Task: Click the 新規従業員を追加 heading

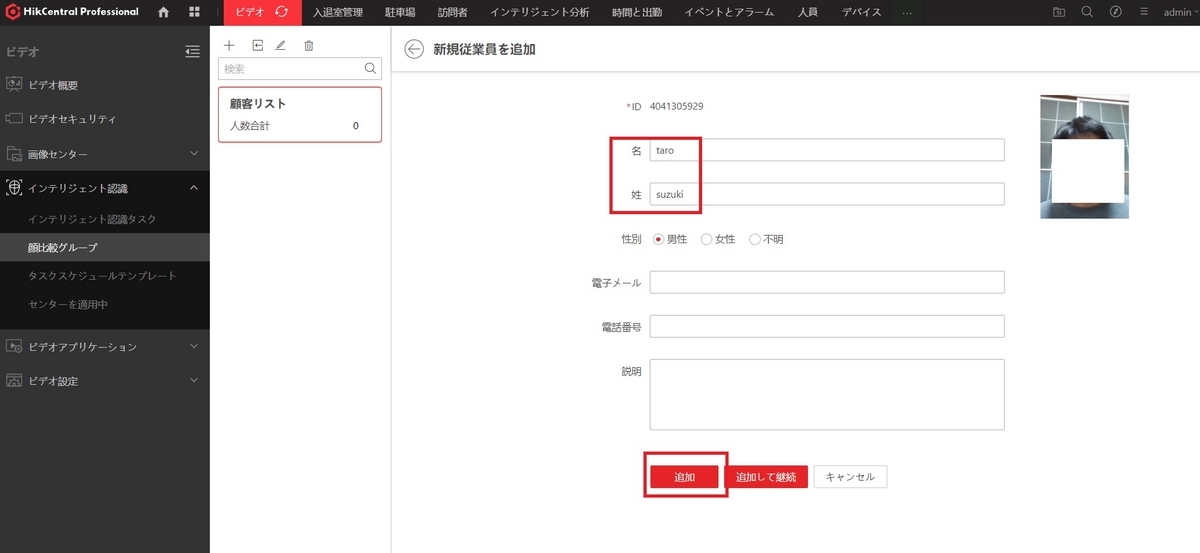Action: [x=484, y=50]
